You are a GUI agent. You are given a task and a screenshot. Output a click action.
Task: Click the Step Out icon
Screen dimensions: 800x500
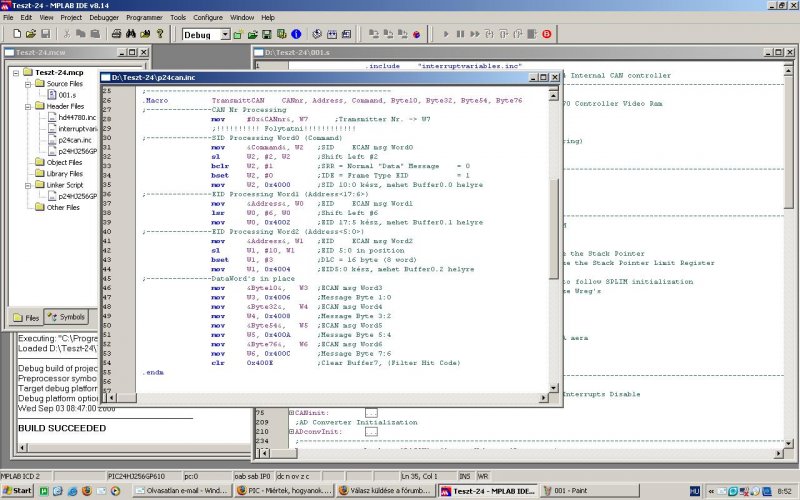[518, 34]
